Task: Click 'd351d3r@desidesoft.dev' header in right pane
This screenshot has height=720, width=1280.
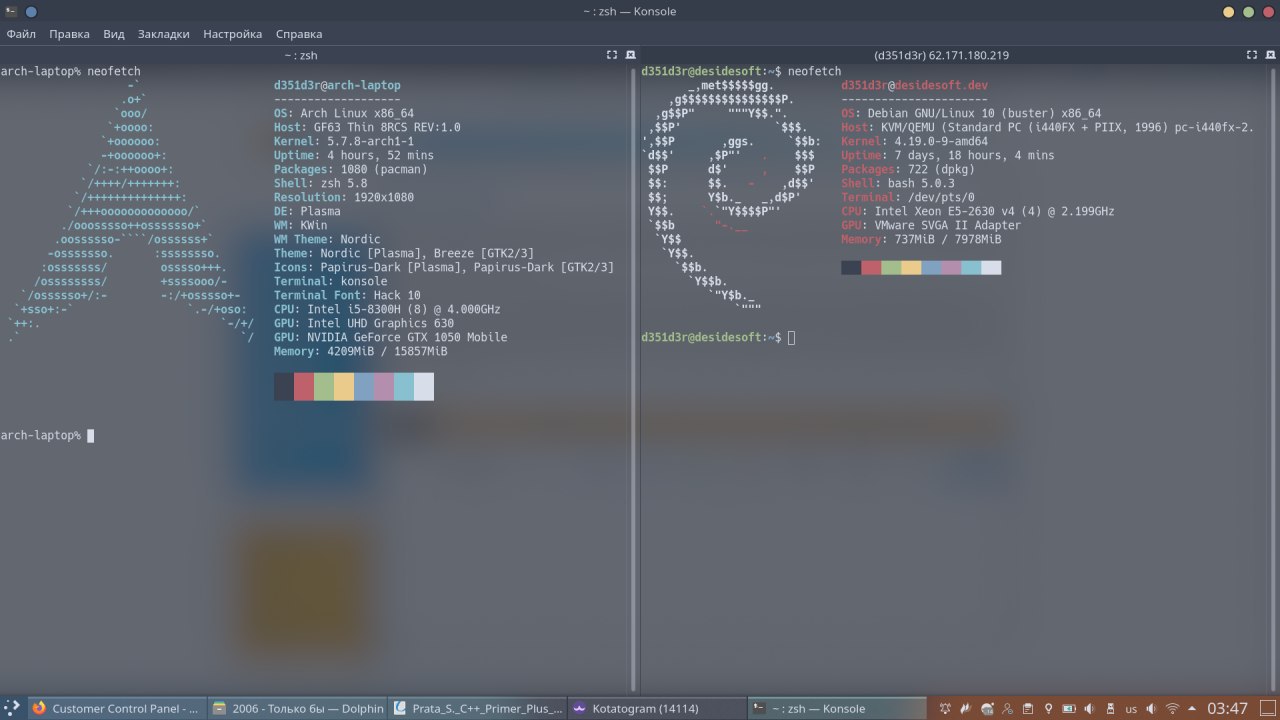Action: point(915,86)
